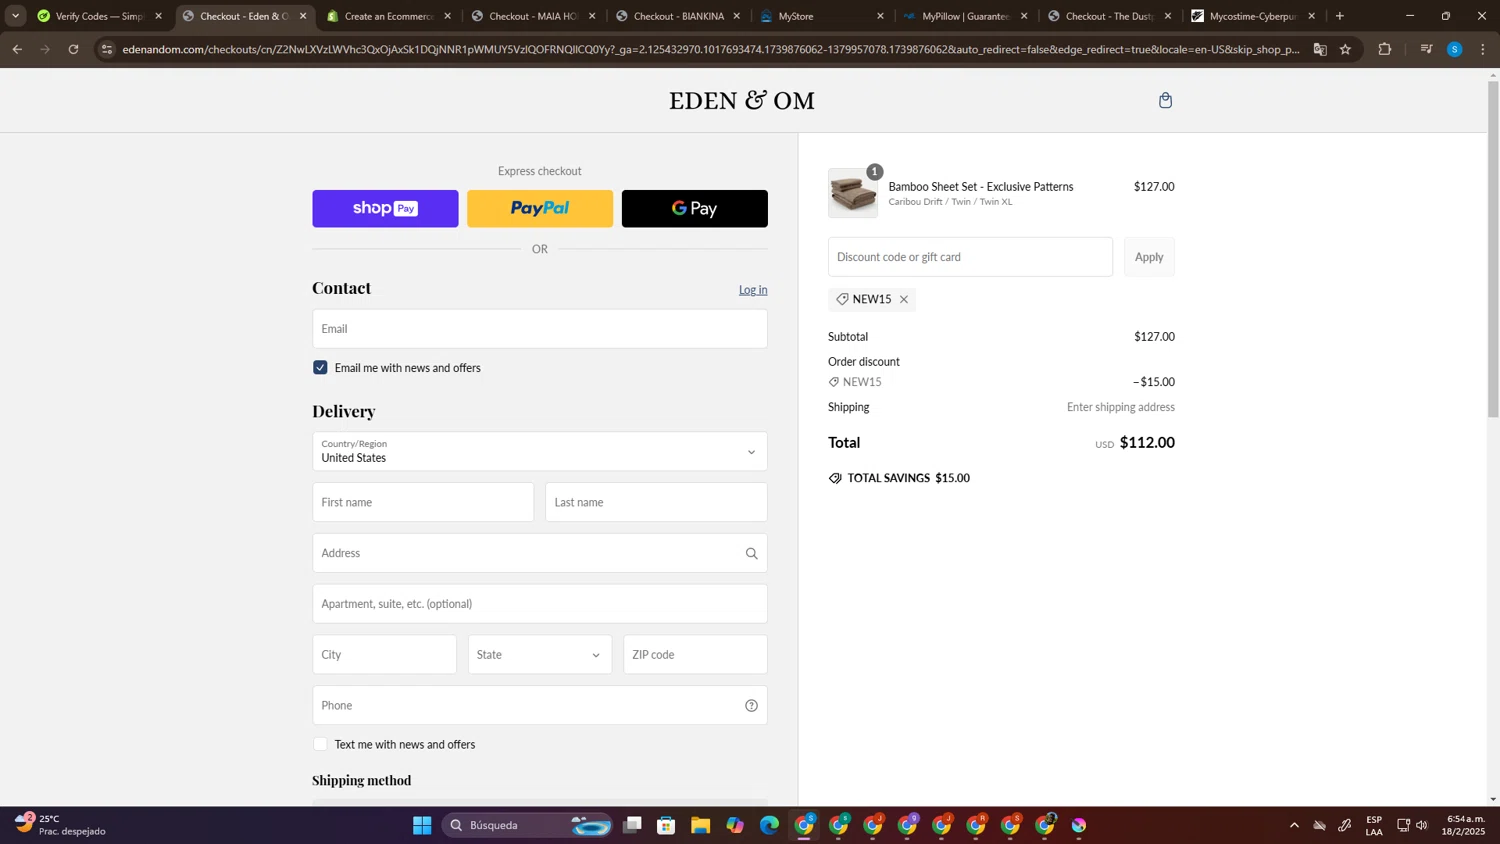
Task: Click the Log in link
Action: [753, 290]
